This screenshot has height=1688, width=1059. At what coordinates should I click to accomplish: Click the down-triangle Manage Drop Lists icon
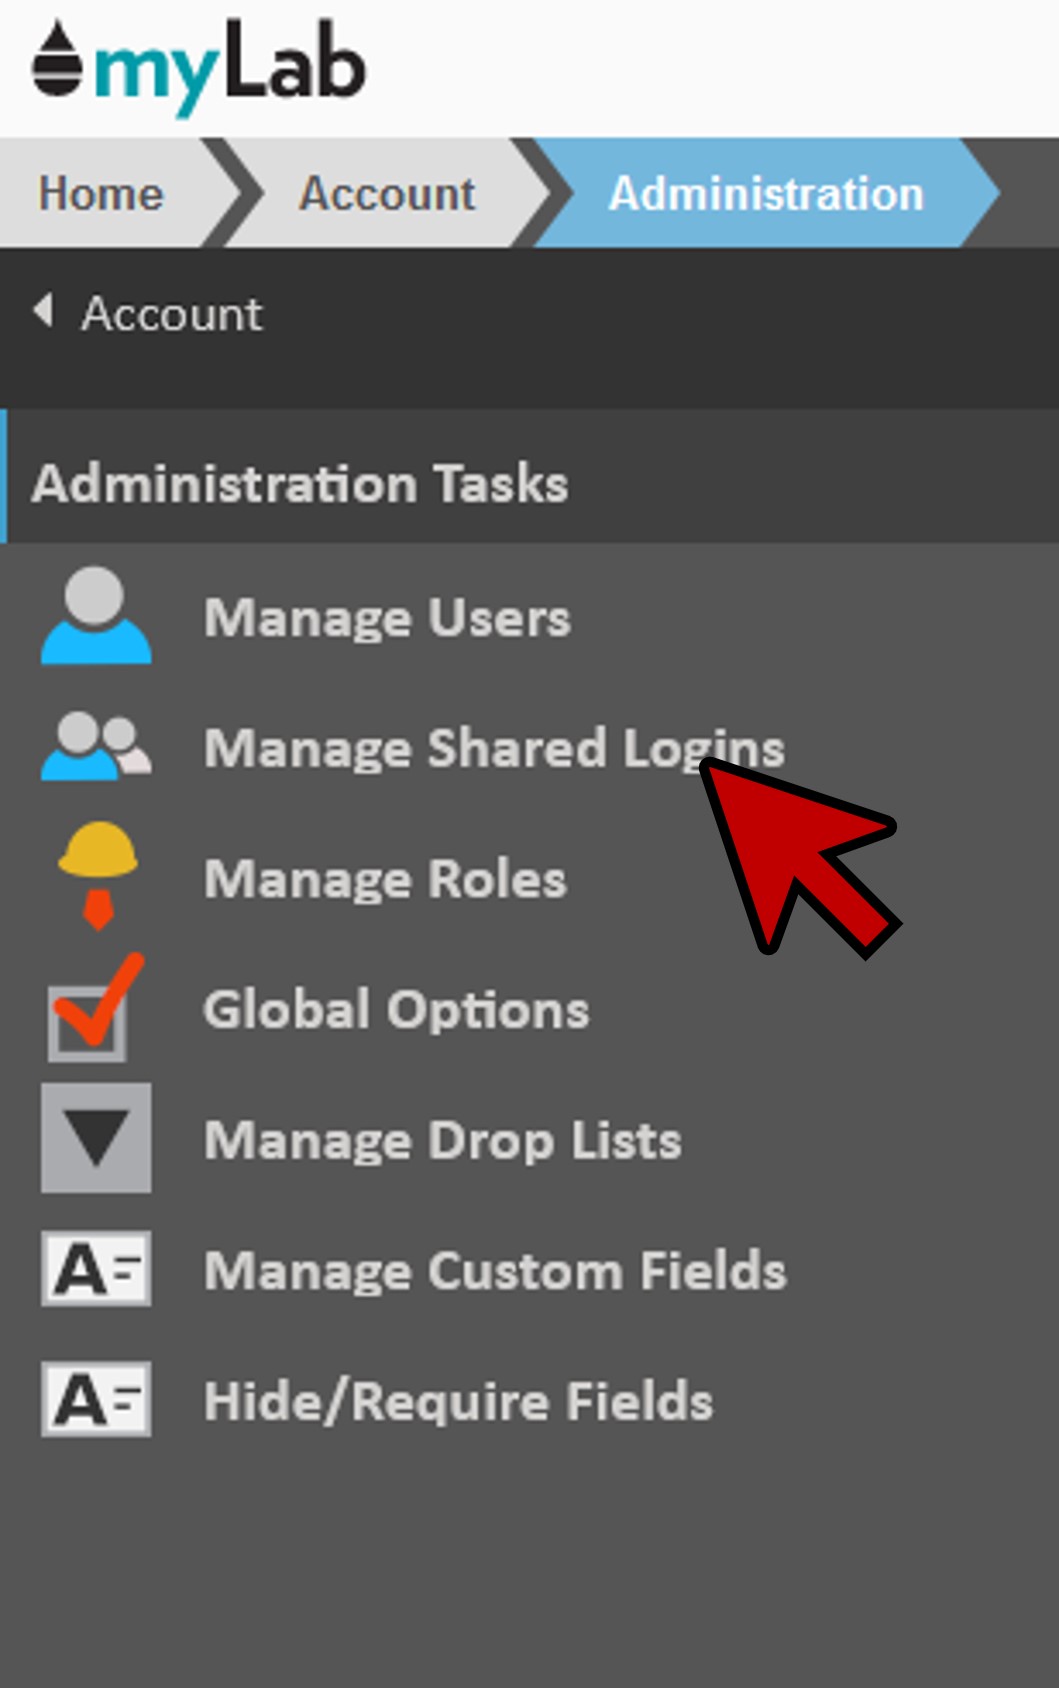coord(96,1138)
